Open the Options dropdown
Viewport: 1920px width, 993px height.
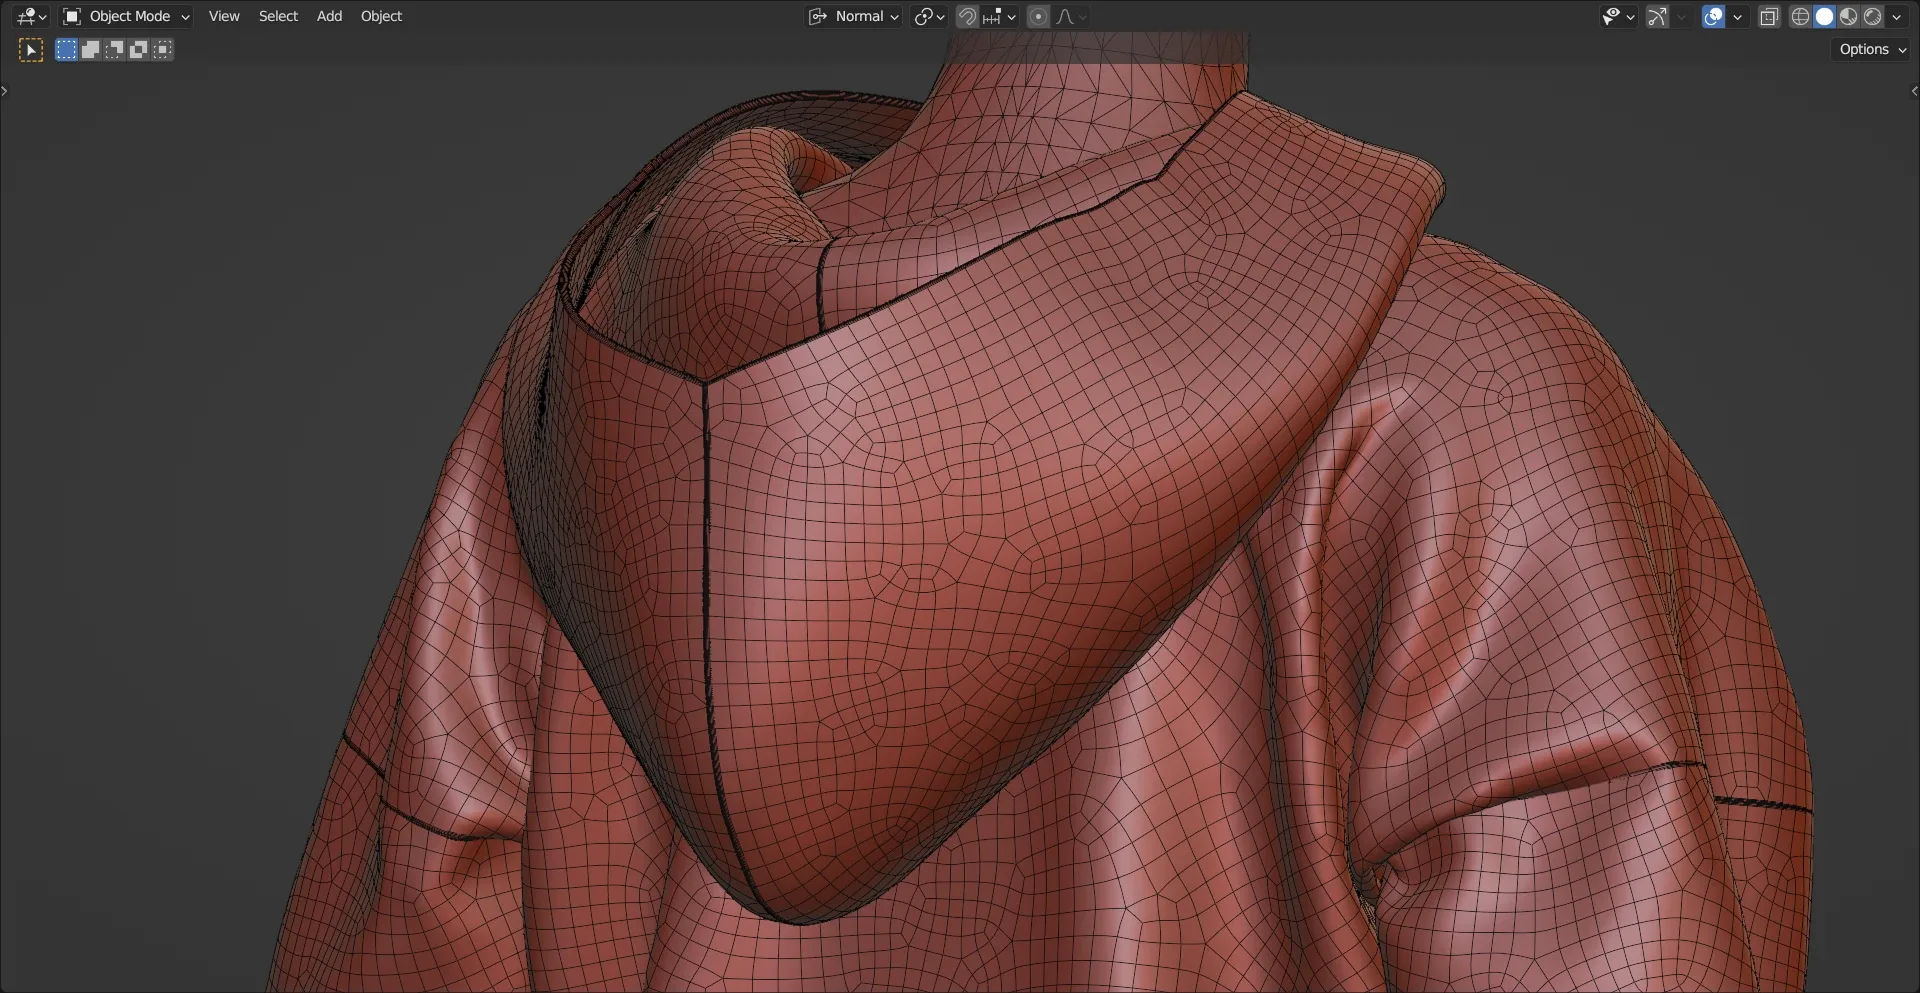click(1871, 49)
